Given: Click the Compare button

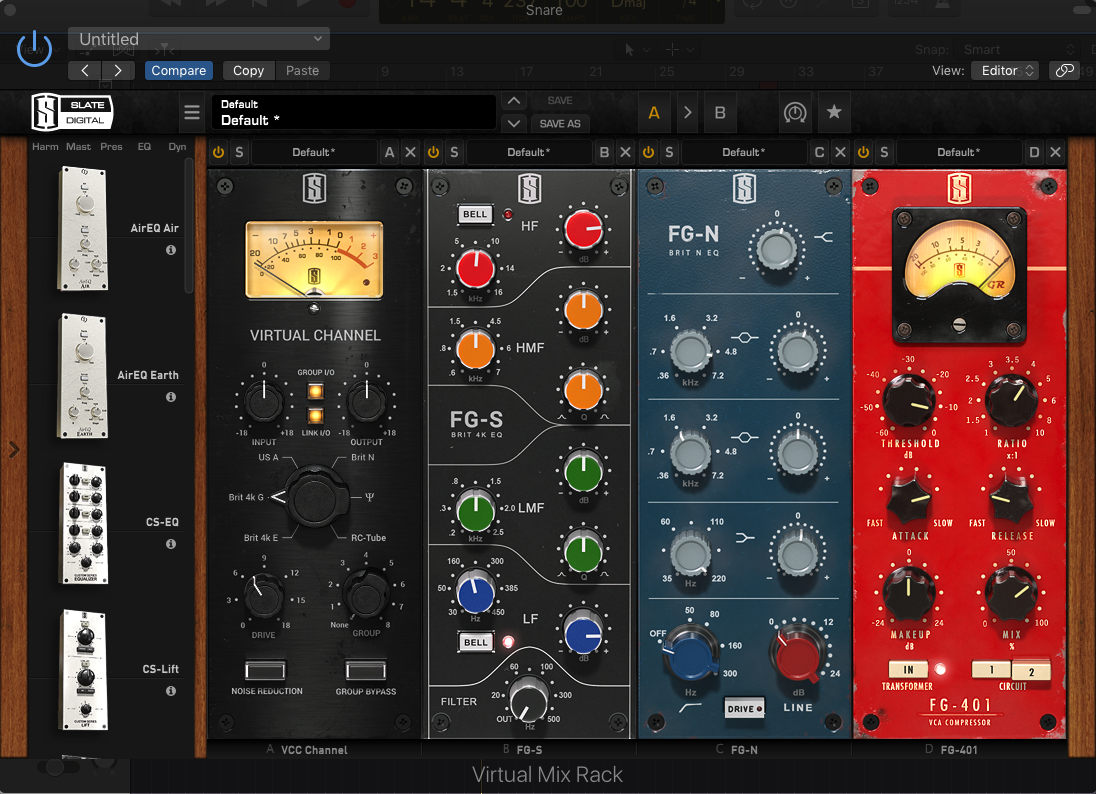Looking at the screenshot, I should tap(178, 71).
